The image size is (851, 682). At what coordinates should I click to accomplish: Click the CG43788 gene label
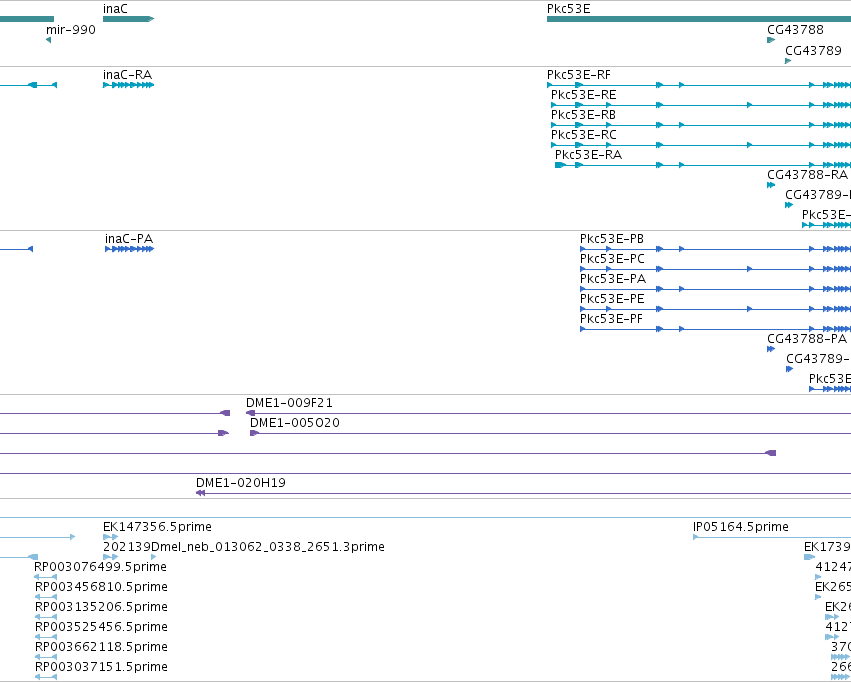[x=795, y=29]
